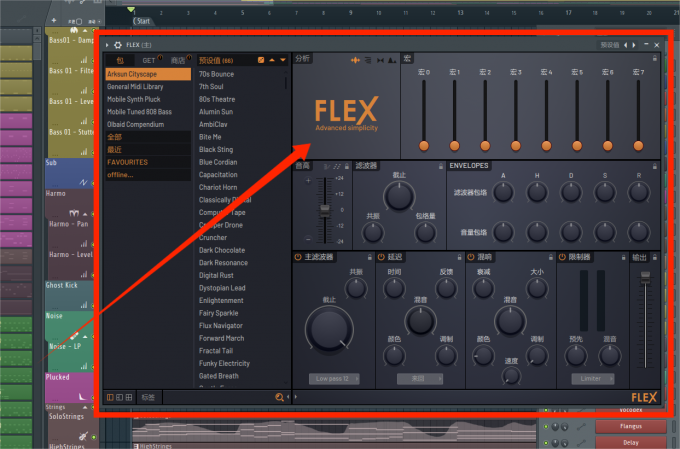Click master filter large cutoff knob
Screen dimensions: 680x449
[x=329, y=329]
